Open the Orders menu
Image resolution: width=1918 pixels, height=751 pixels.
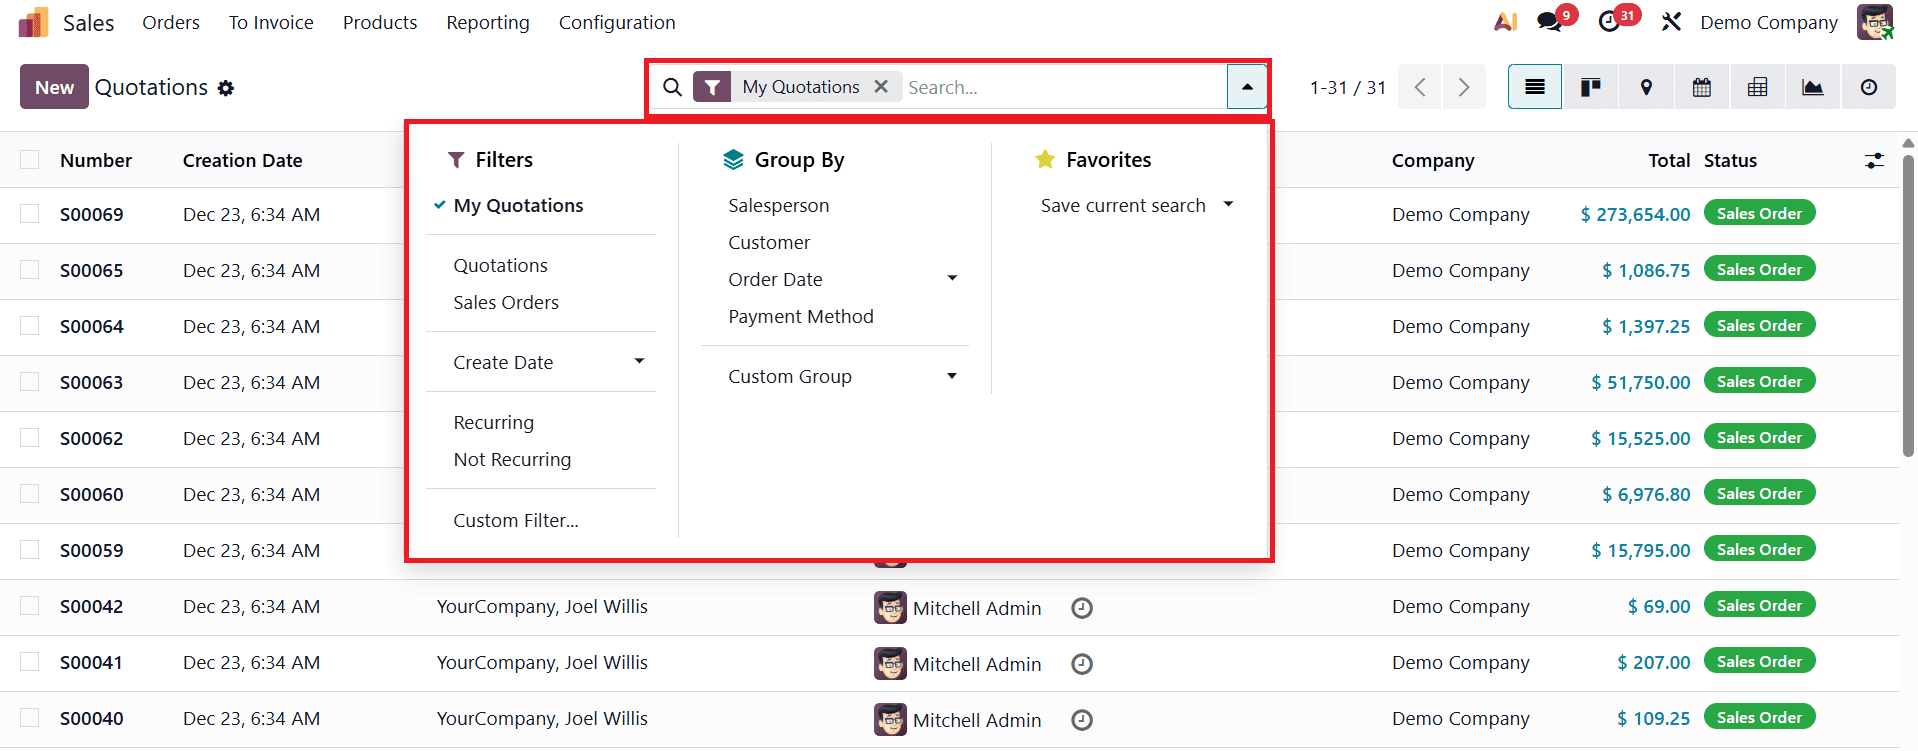click(171, 22)
